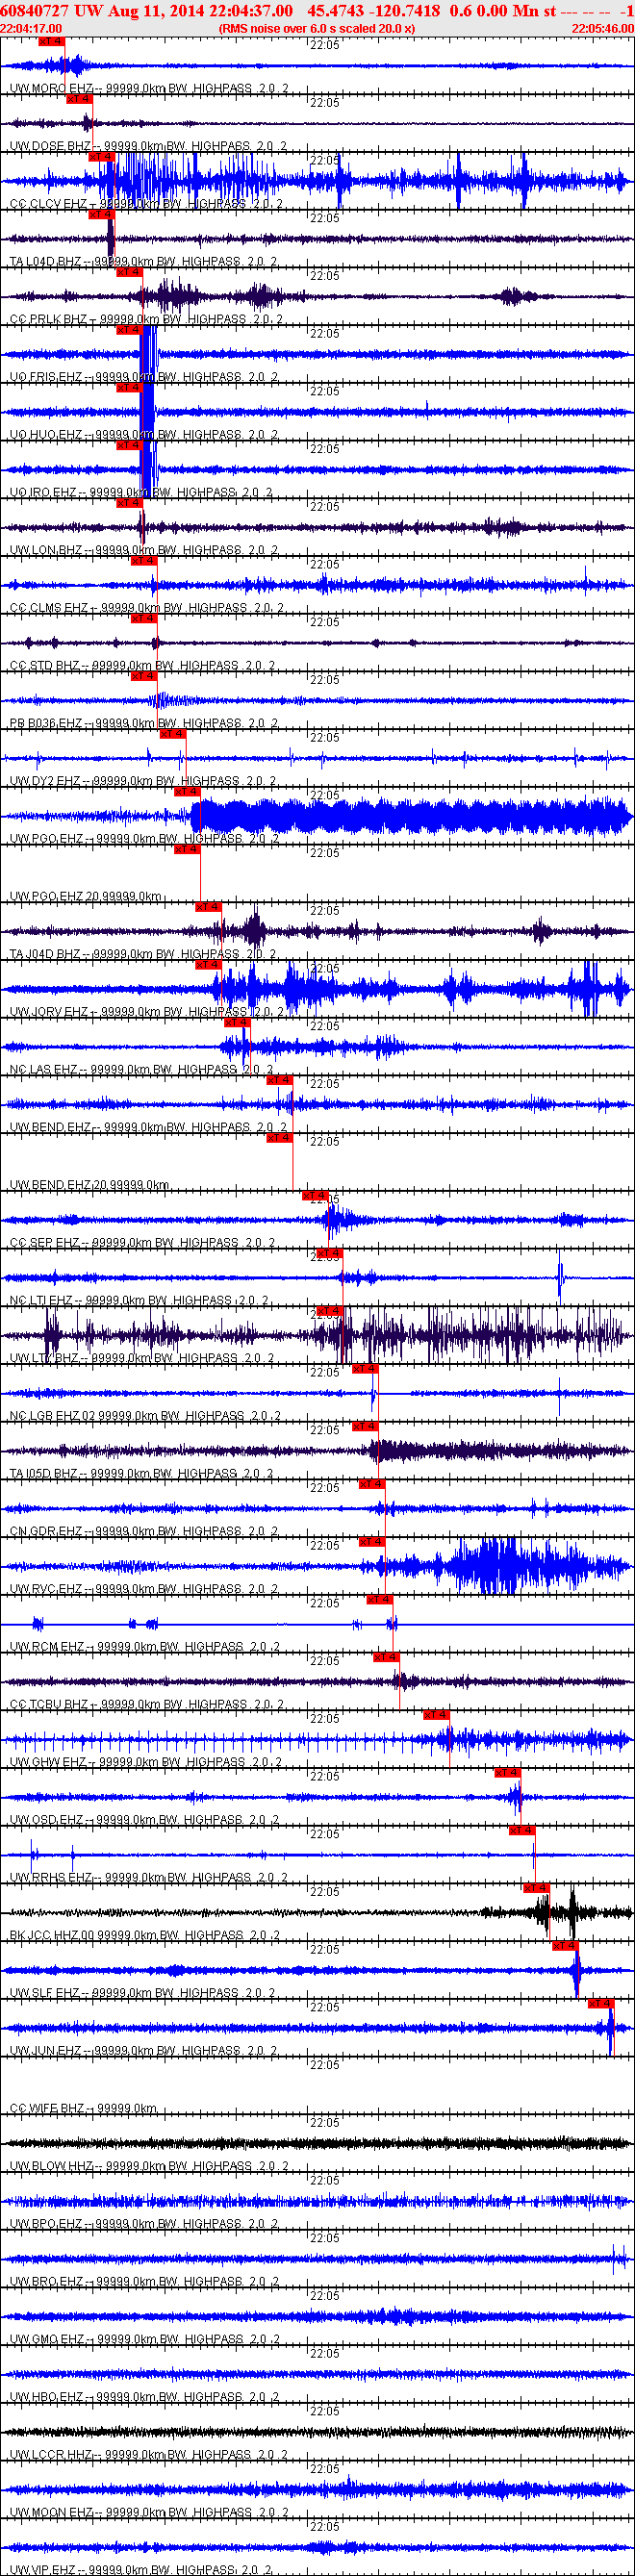635x2576 pixels.
Task: Select the UW.HBO.EHZ station label
Action: click(x=144, y=2398)
